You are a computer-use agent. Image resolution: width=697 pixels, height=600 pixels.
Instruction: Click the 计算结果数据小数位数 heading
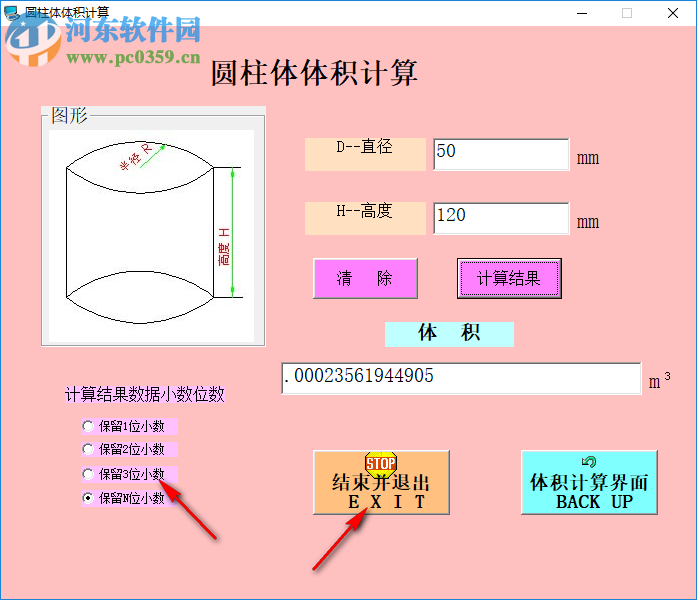(145, 394)
